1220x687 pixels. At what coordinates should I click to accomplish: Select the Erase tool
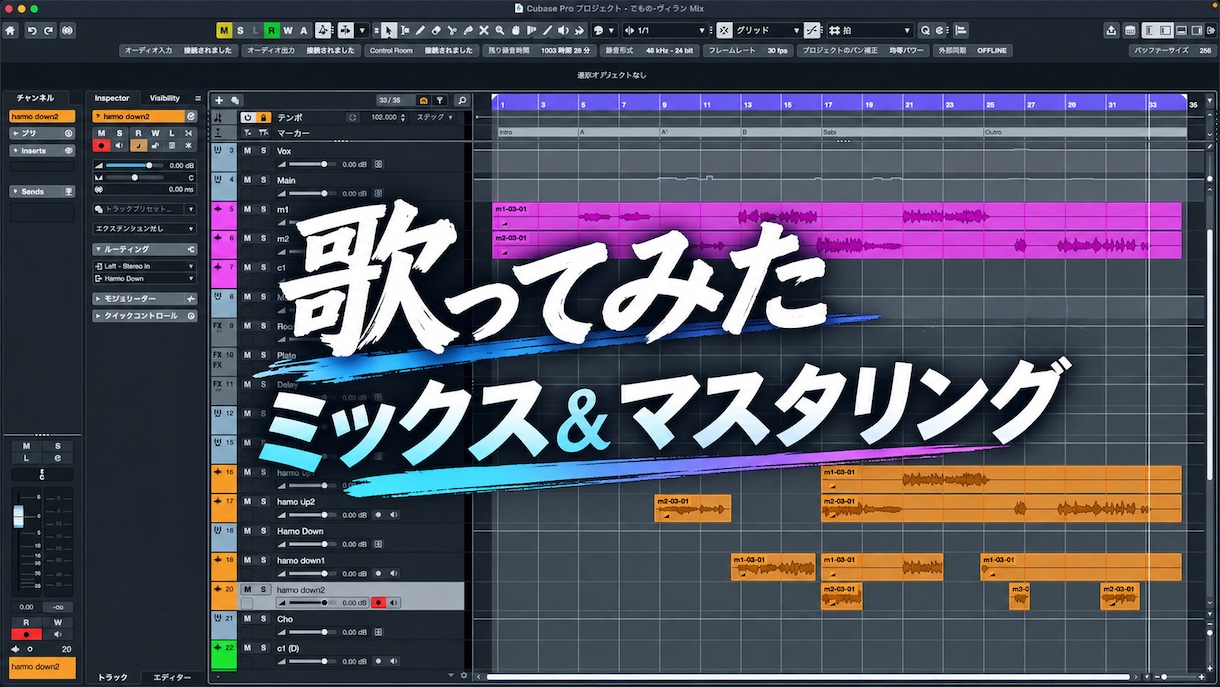tap(436, 31)
